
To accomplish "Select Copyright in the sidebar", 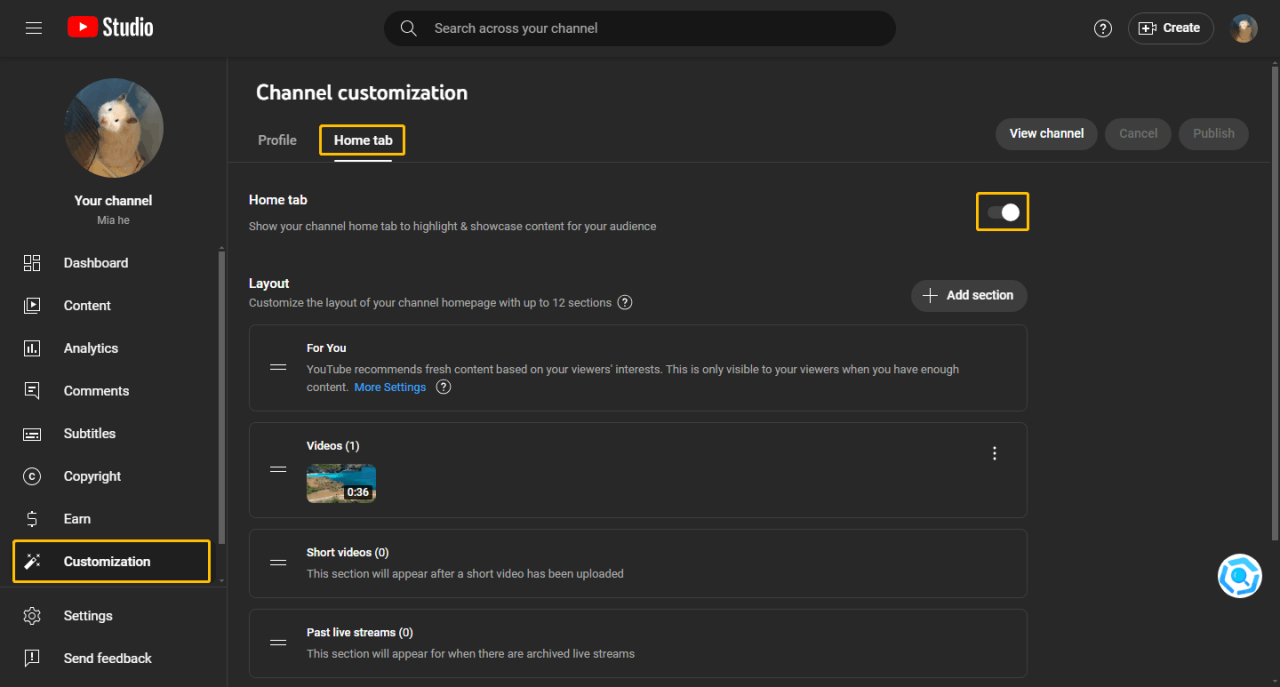I will 90,476.
